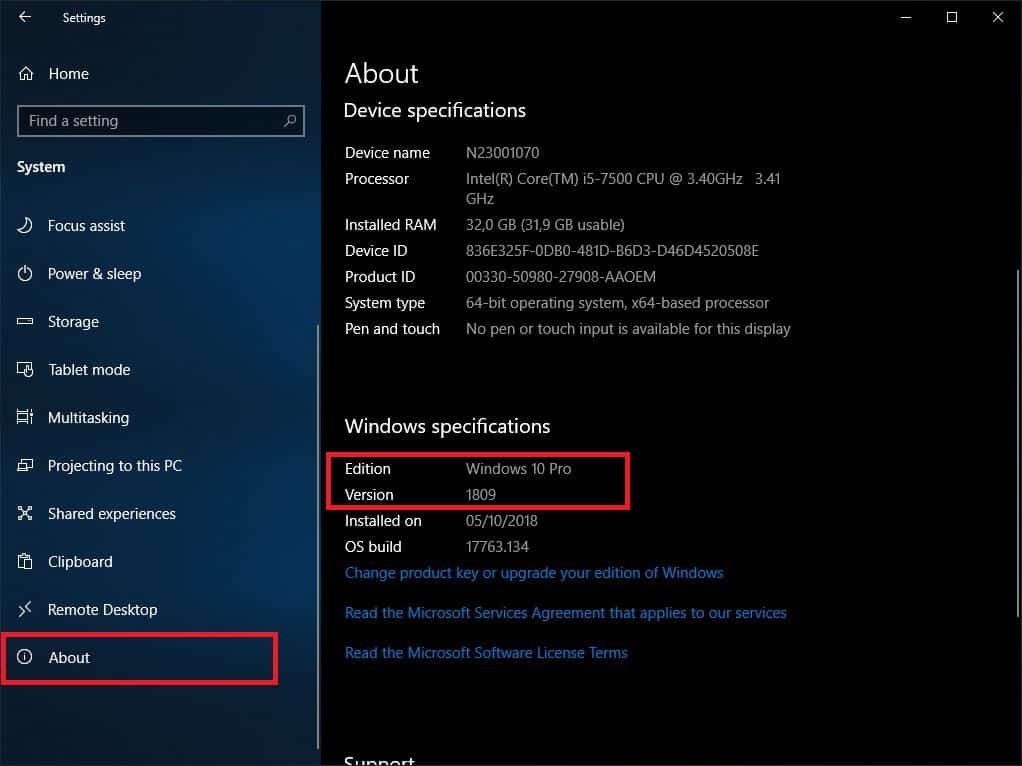1022x766 pixels.
Task: Click the Tablet mode icon
Action: pos(25,370)
